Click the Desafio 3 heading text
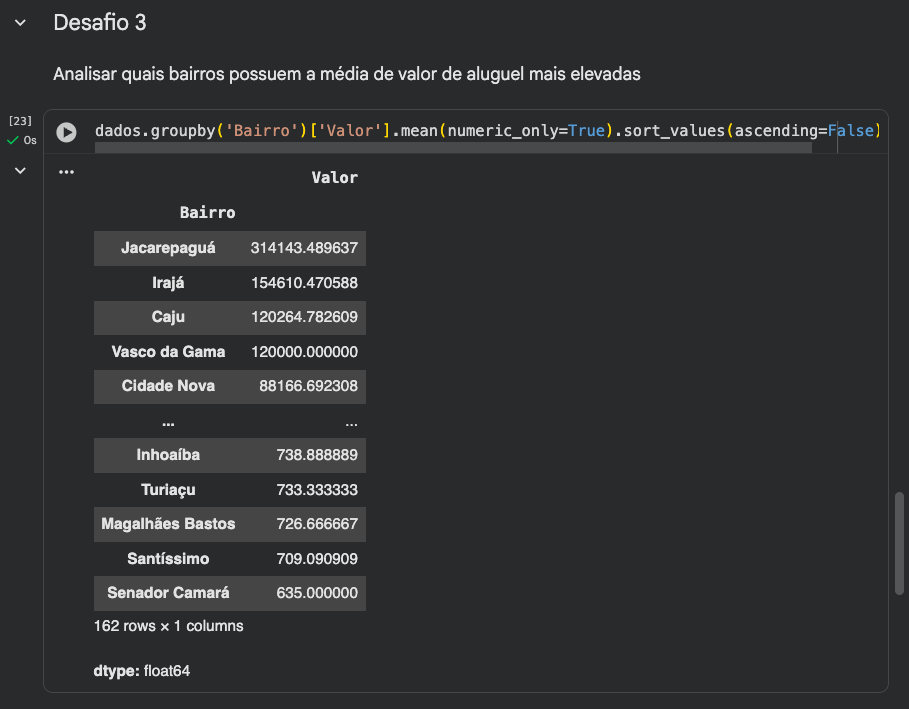Image resolution: width=909 pixels, height=709 pixels. point(100,22)
